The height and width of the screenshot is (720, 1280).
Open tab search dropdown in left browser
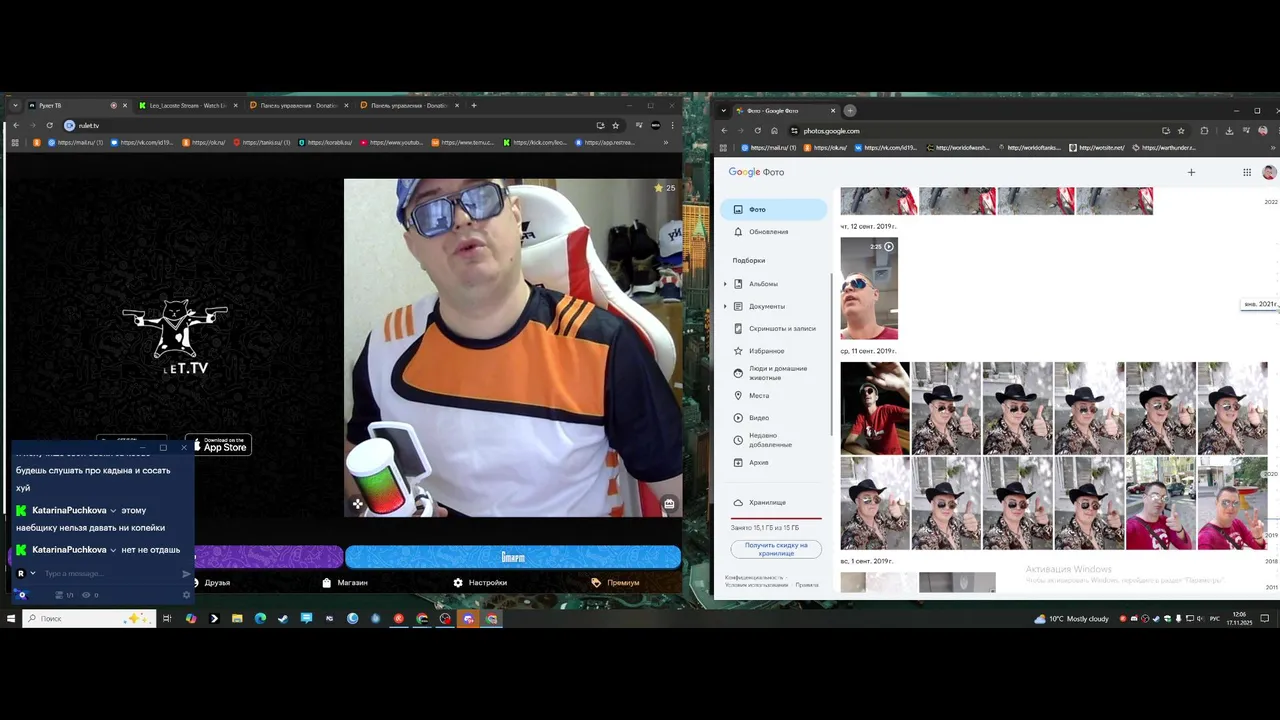pyautogui.click(x=15, y=105)
